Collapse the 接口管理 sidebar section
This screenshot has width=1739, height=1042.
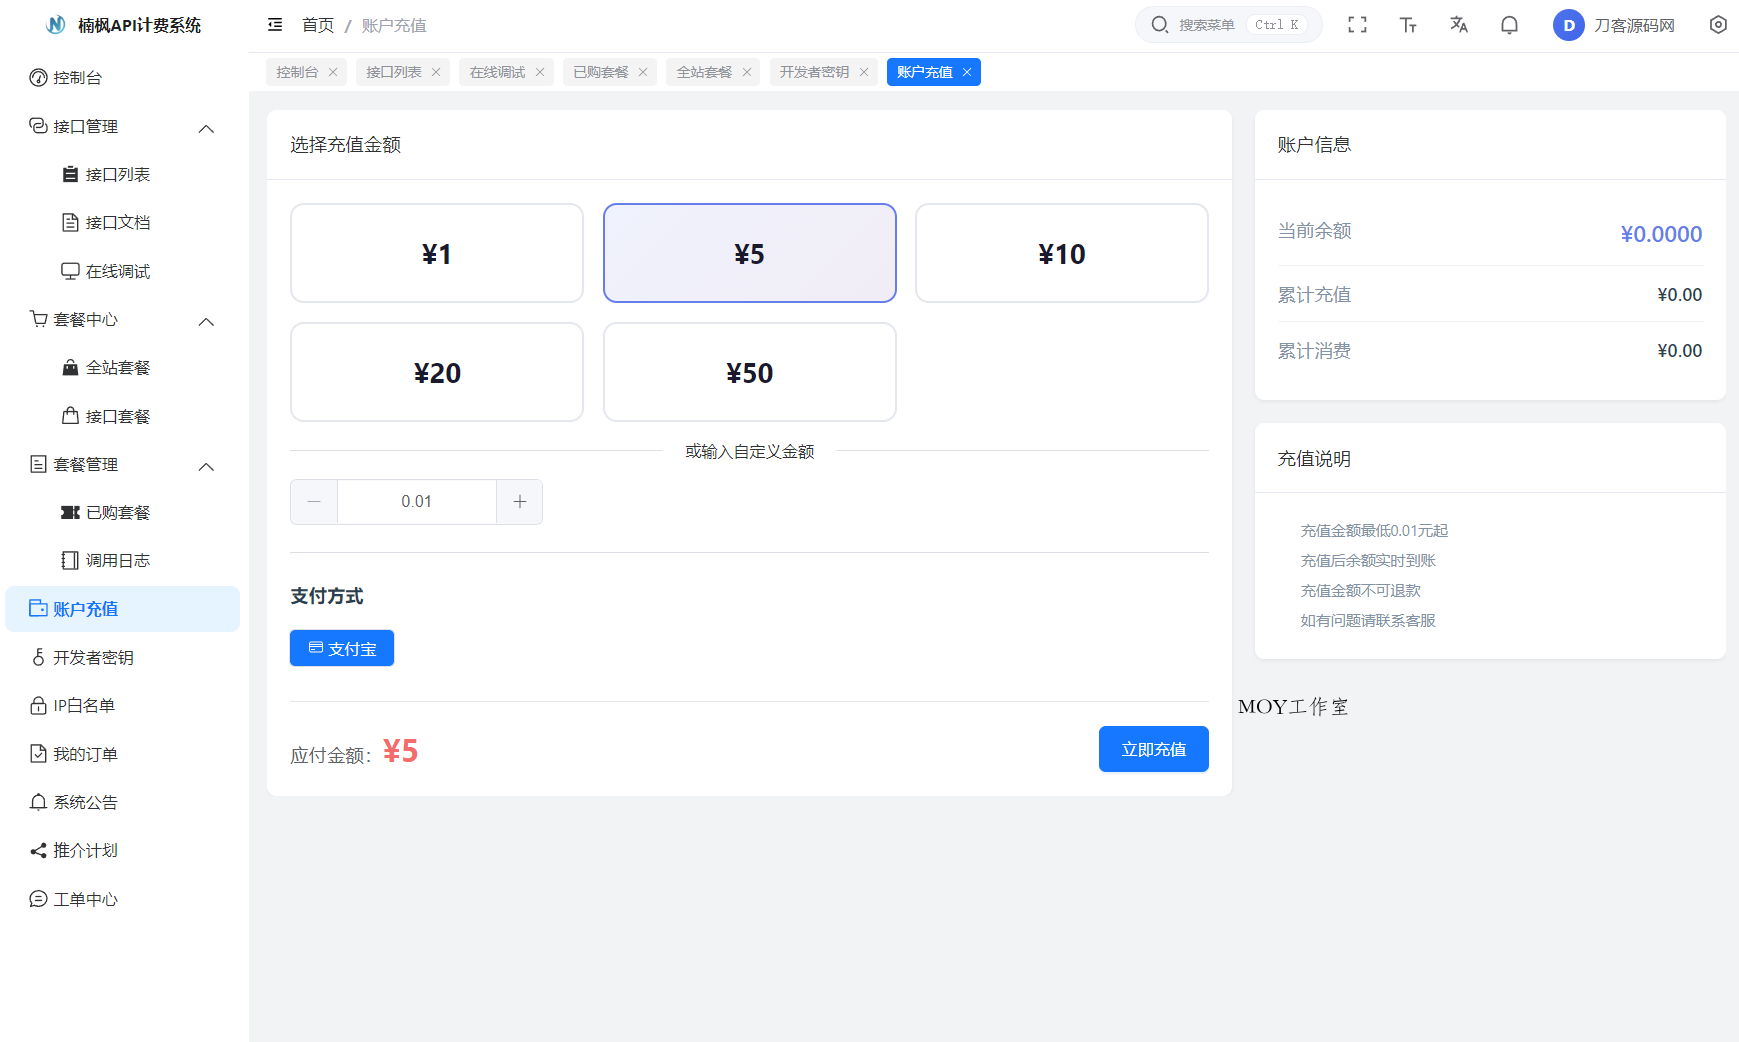click(x=207, y=128)
